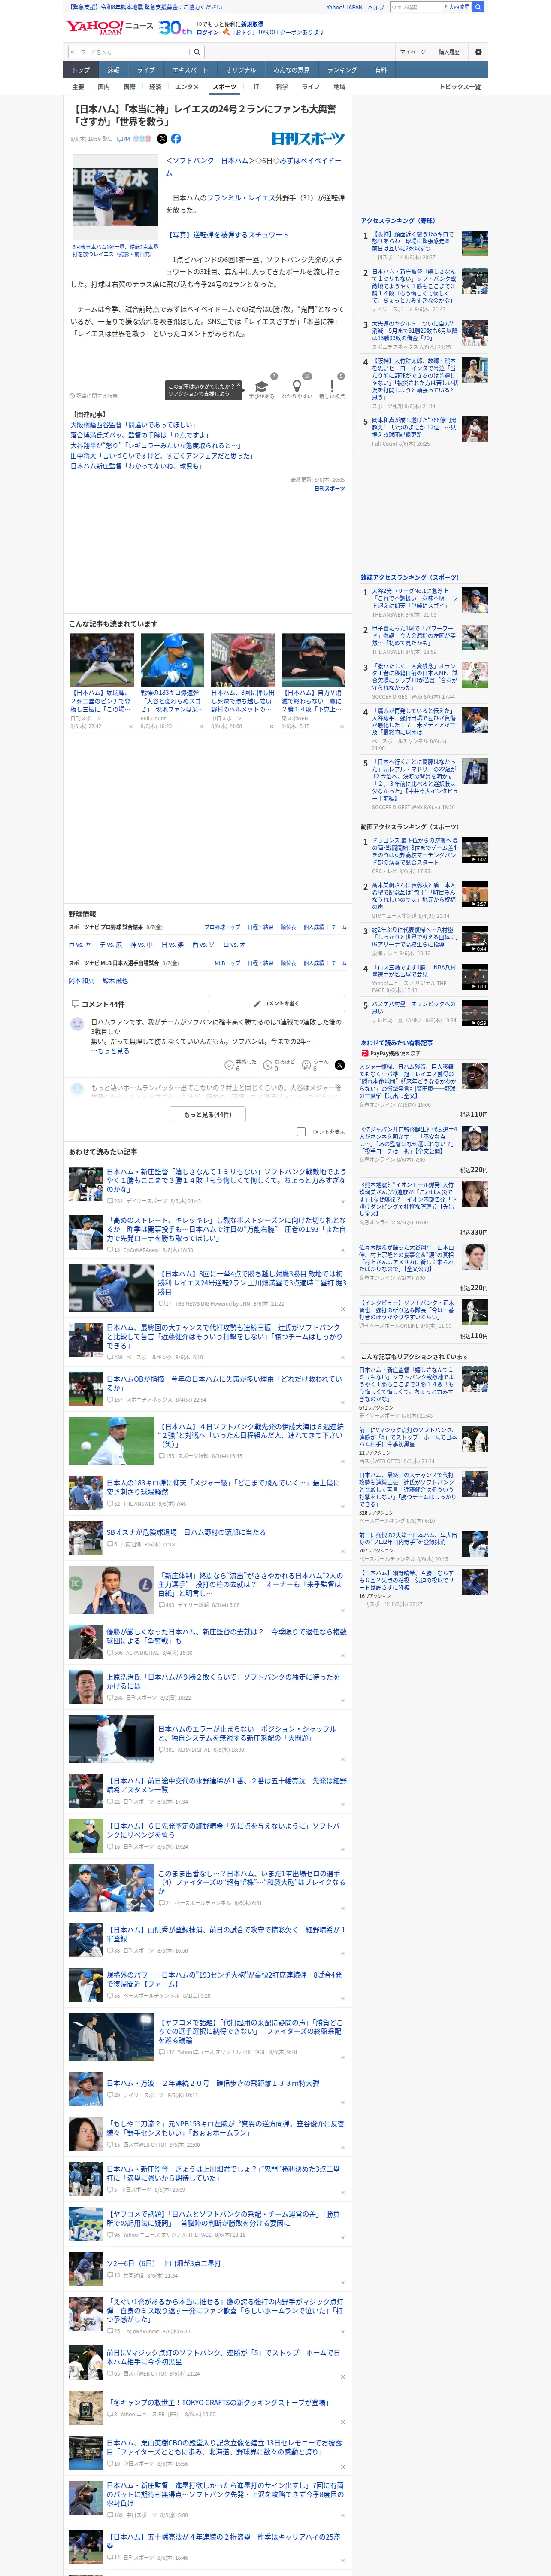551x2576 pixels.
Task: Click the Yahoo! JAPAN news logo
Action: pos(110,27)
